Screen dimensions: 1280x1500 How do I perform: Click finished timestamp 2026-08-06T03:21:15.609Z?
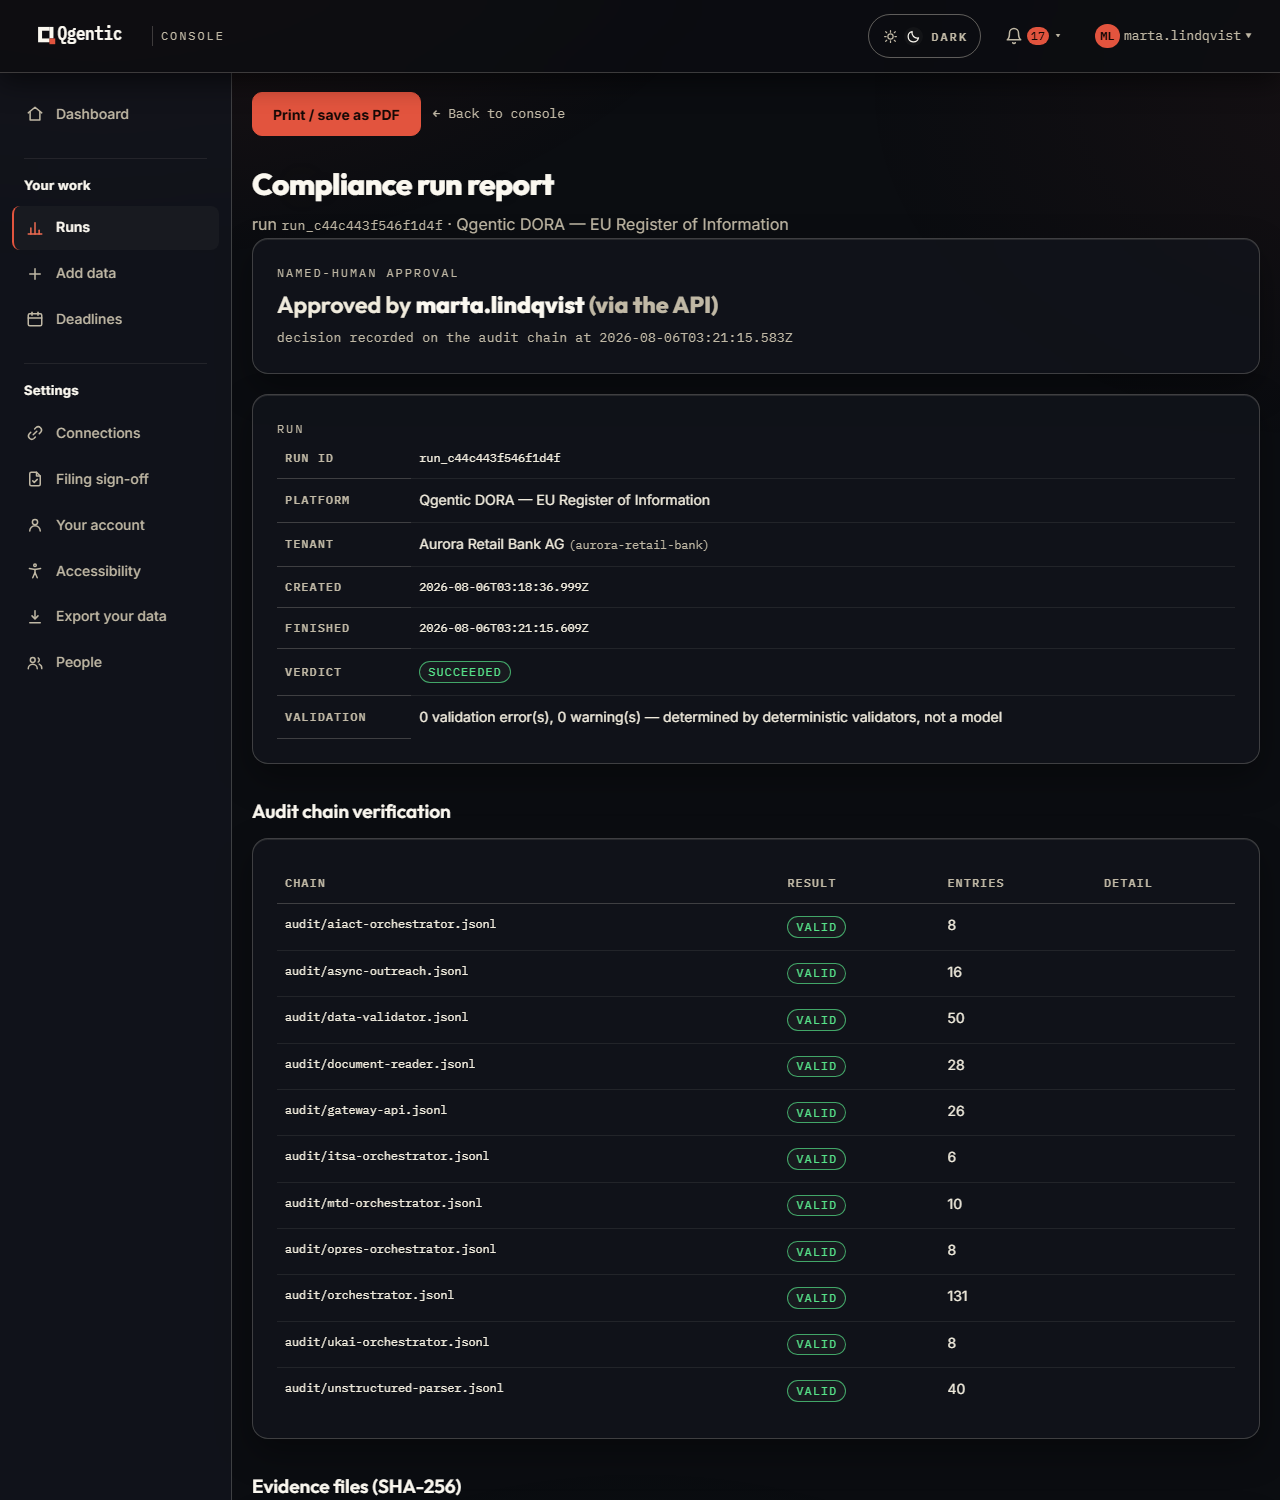coord(504,628)
